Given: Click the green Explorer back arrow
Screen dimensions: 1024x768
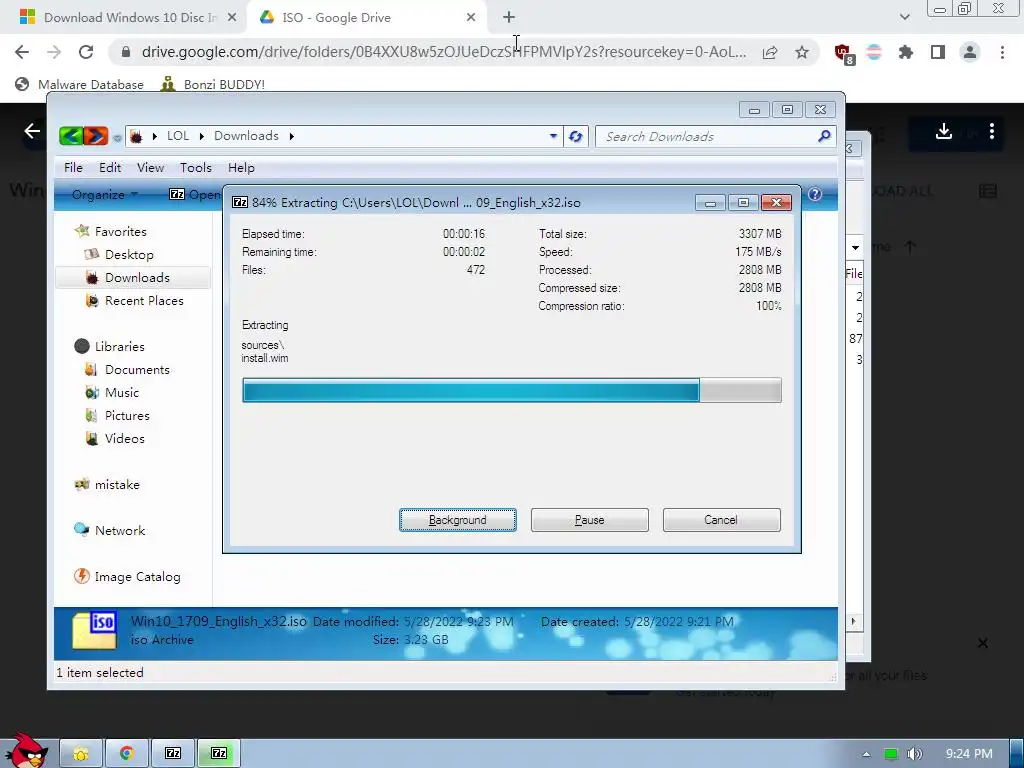Looking at the screenshot, I should pos(71,136).
